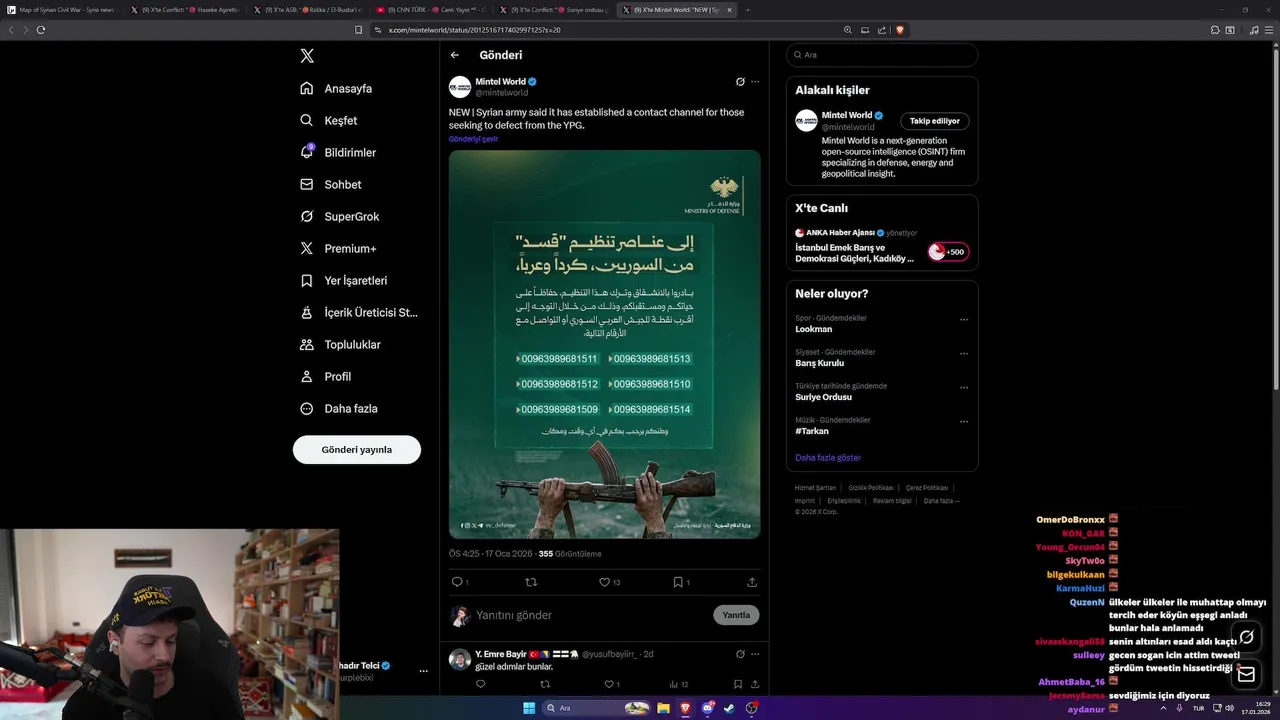The image size is (1280, 720).
Task: Open SuperGrok in the sidebar
Action: click(x=339, y=217)
